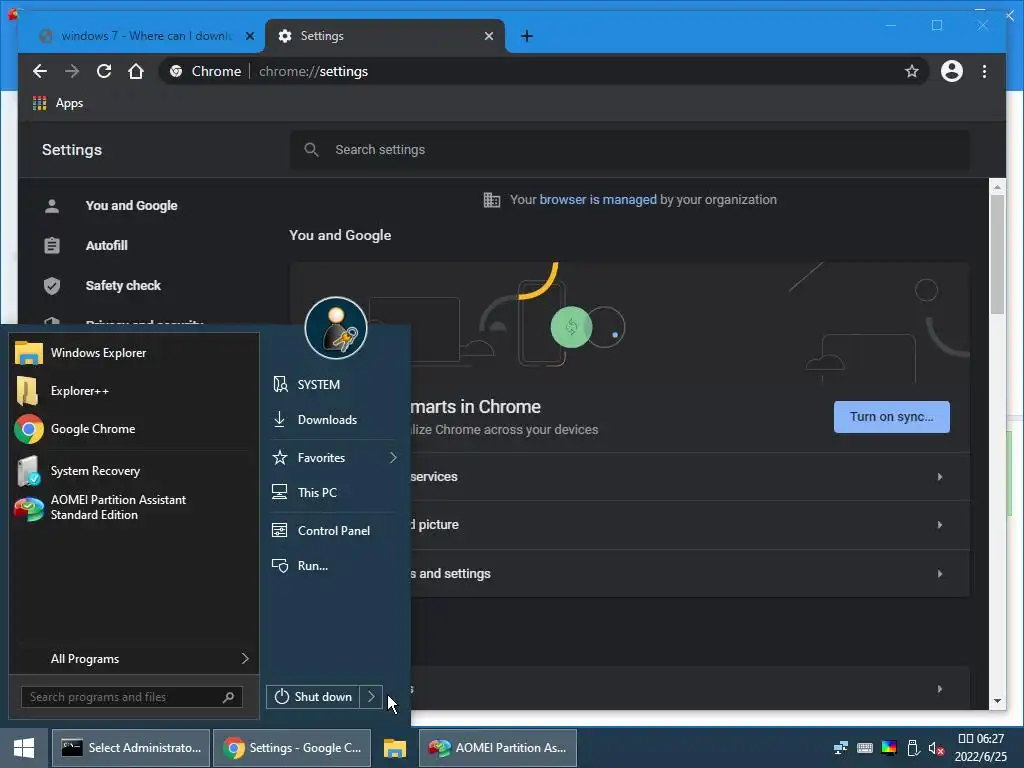This screenshot has width=1024, height=768.
Task: Open AOMEI Partition Assistant Standard Edition
Action: (134, 507)
